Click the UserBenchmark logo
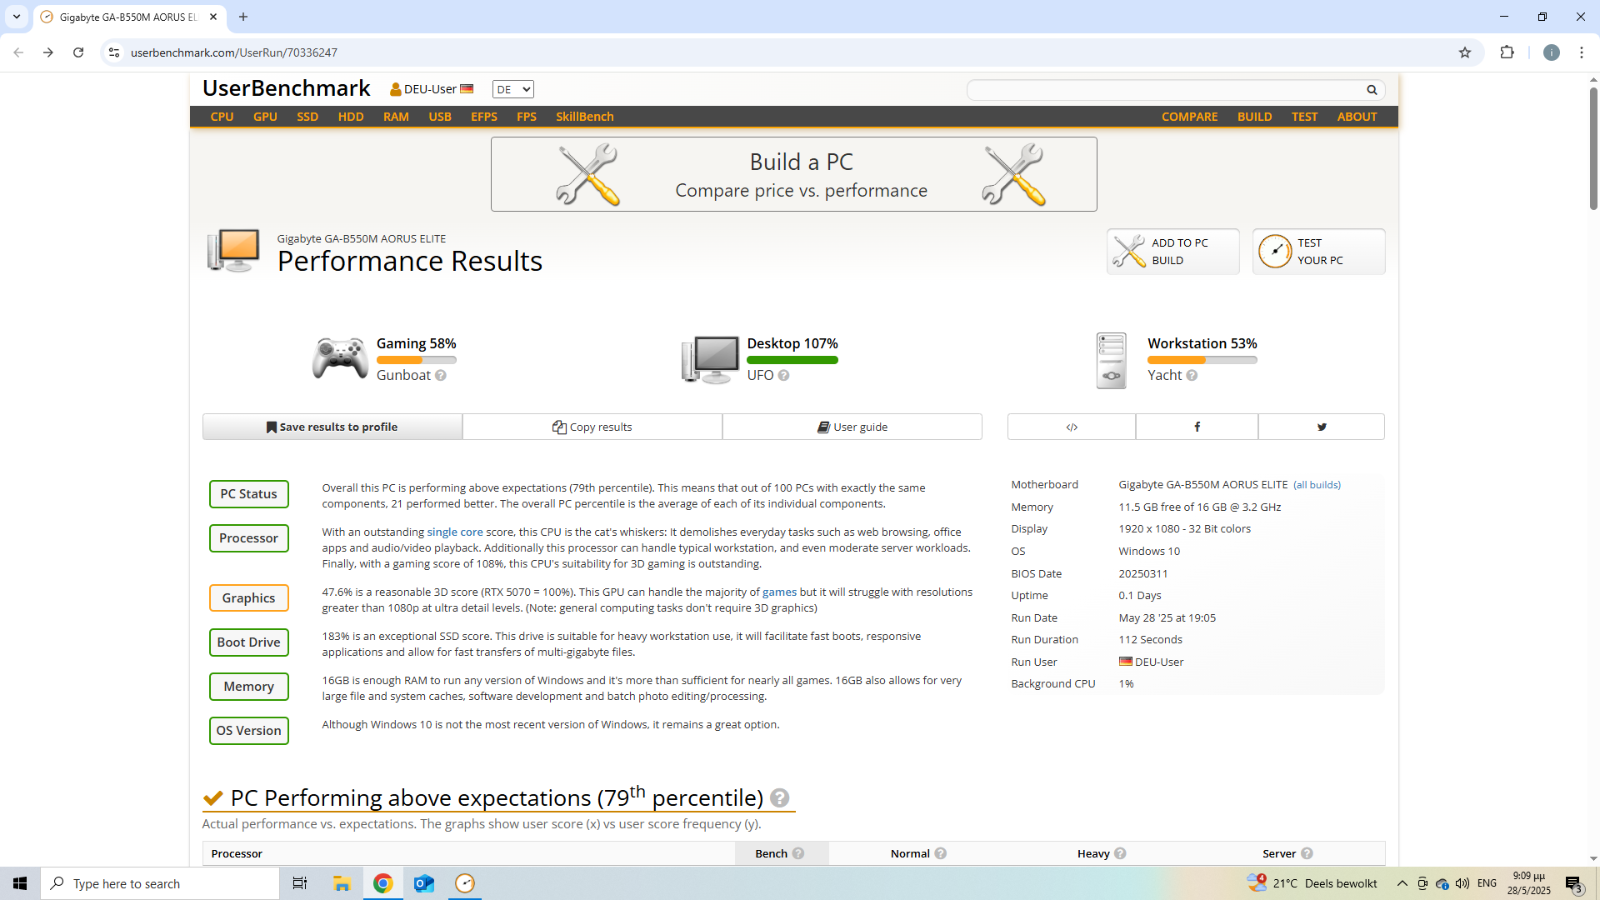The width and height of the screenshot is (1600, 900). click(x=286, y=89)
